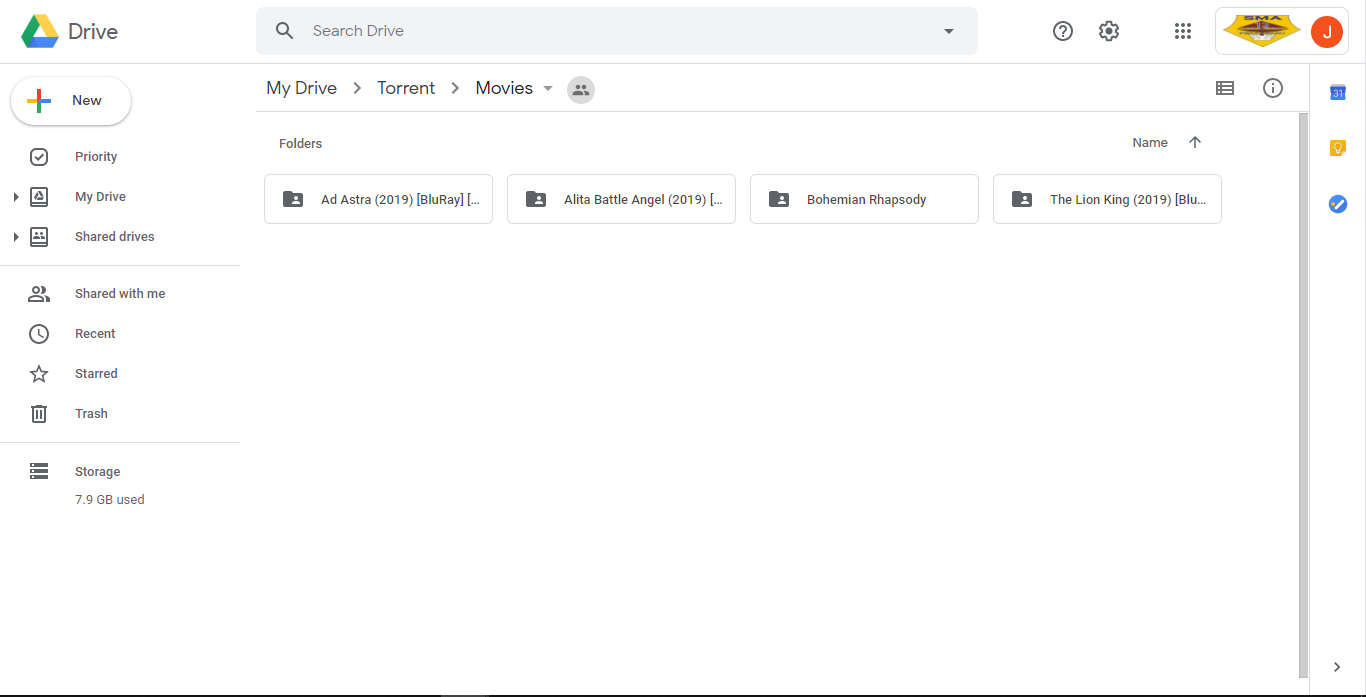Select the Alita Battle Angel folder
1366x697 pixels.
pos(621,199)
